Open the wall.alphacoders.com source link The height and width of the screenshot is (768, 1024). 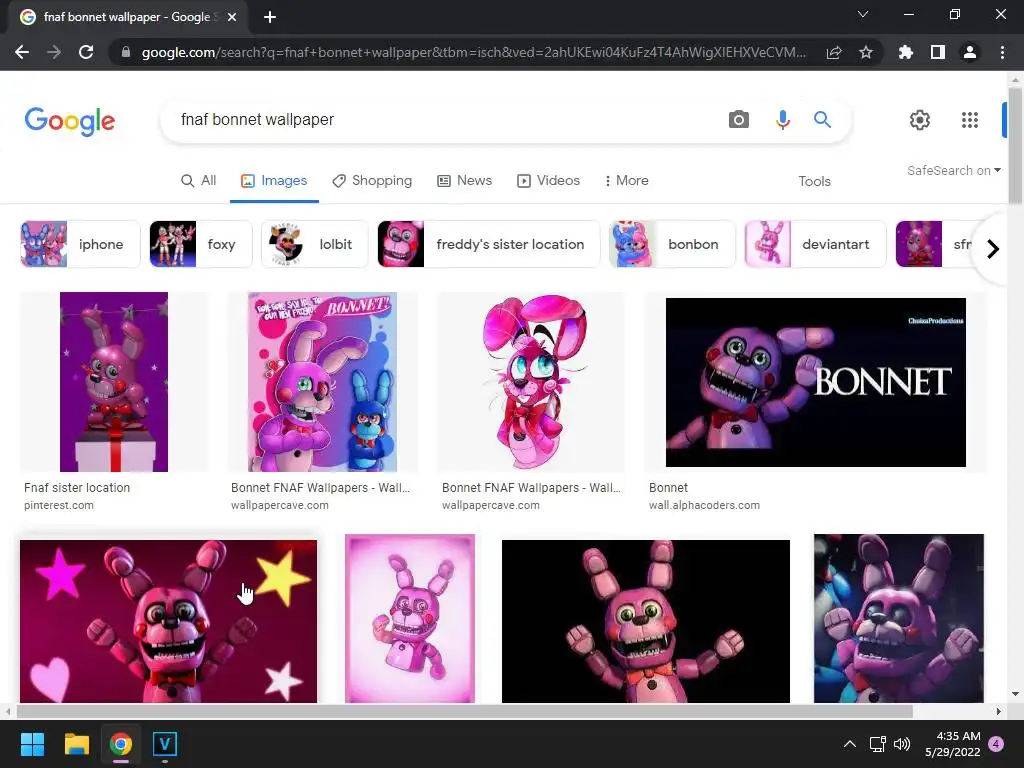[704, 505]
